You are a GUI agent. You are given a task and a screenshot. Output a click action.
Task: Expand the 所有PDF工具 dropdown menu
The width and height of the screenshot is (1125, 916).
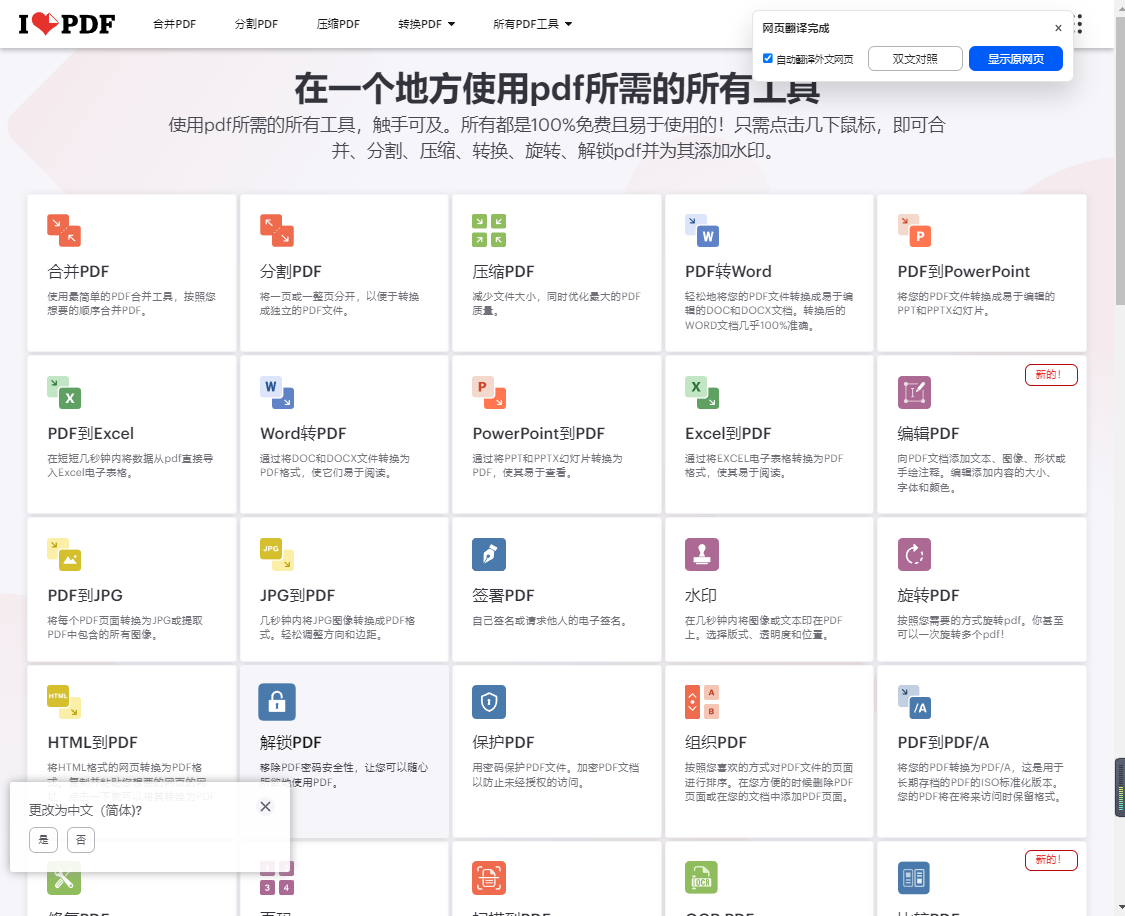click(x=532, y=24)
